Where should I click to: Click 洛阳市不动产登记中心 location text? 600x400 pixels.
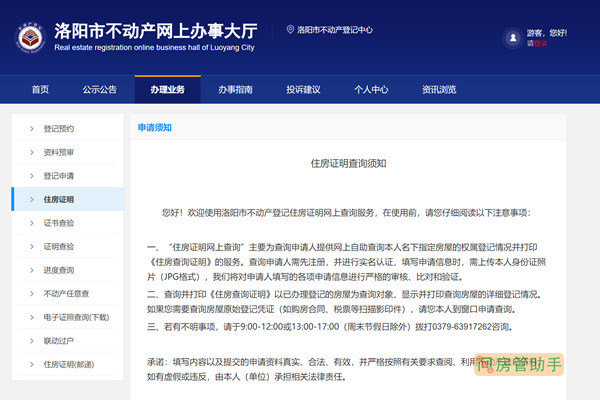click(335, 30)
